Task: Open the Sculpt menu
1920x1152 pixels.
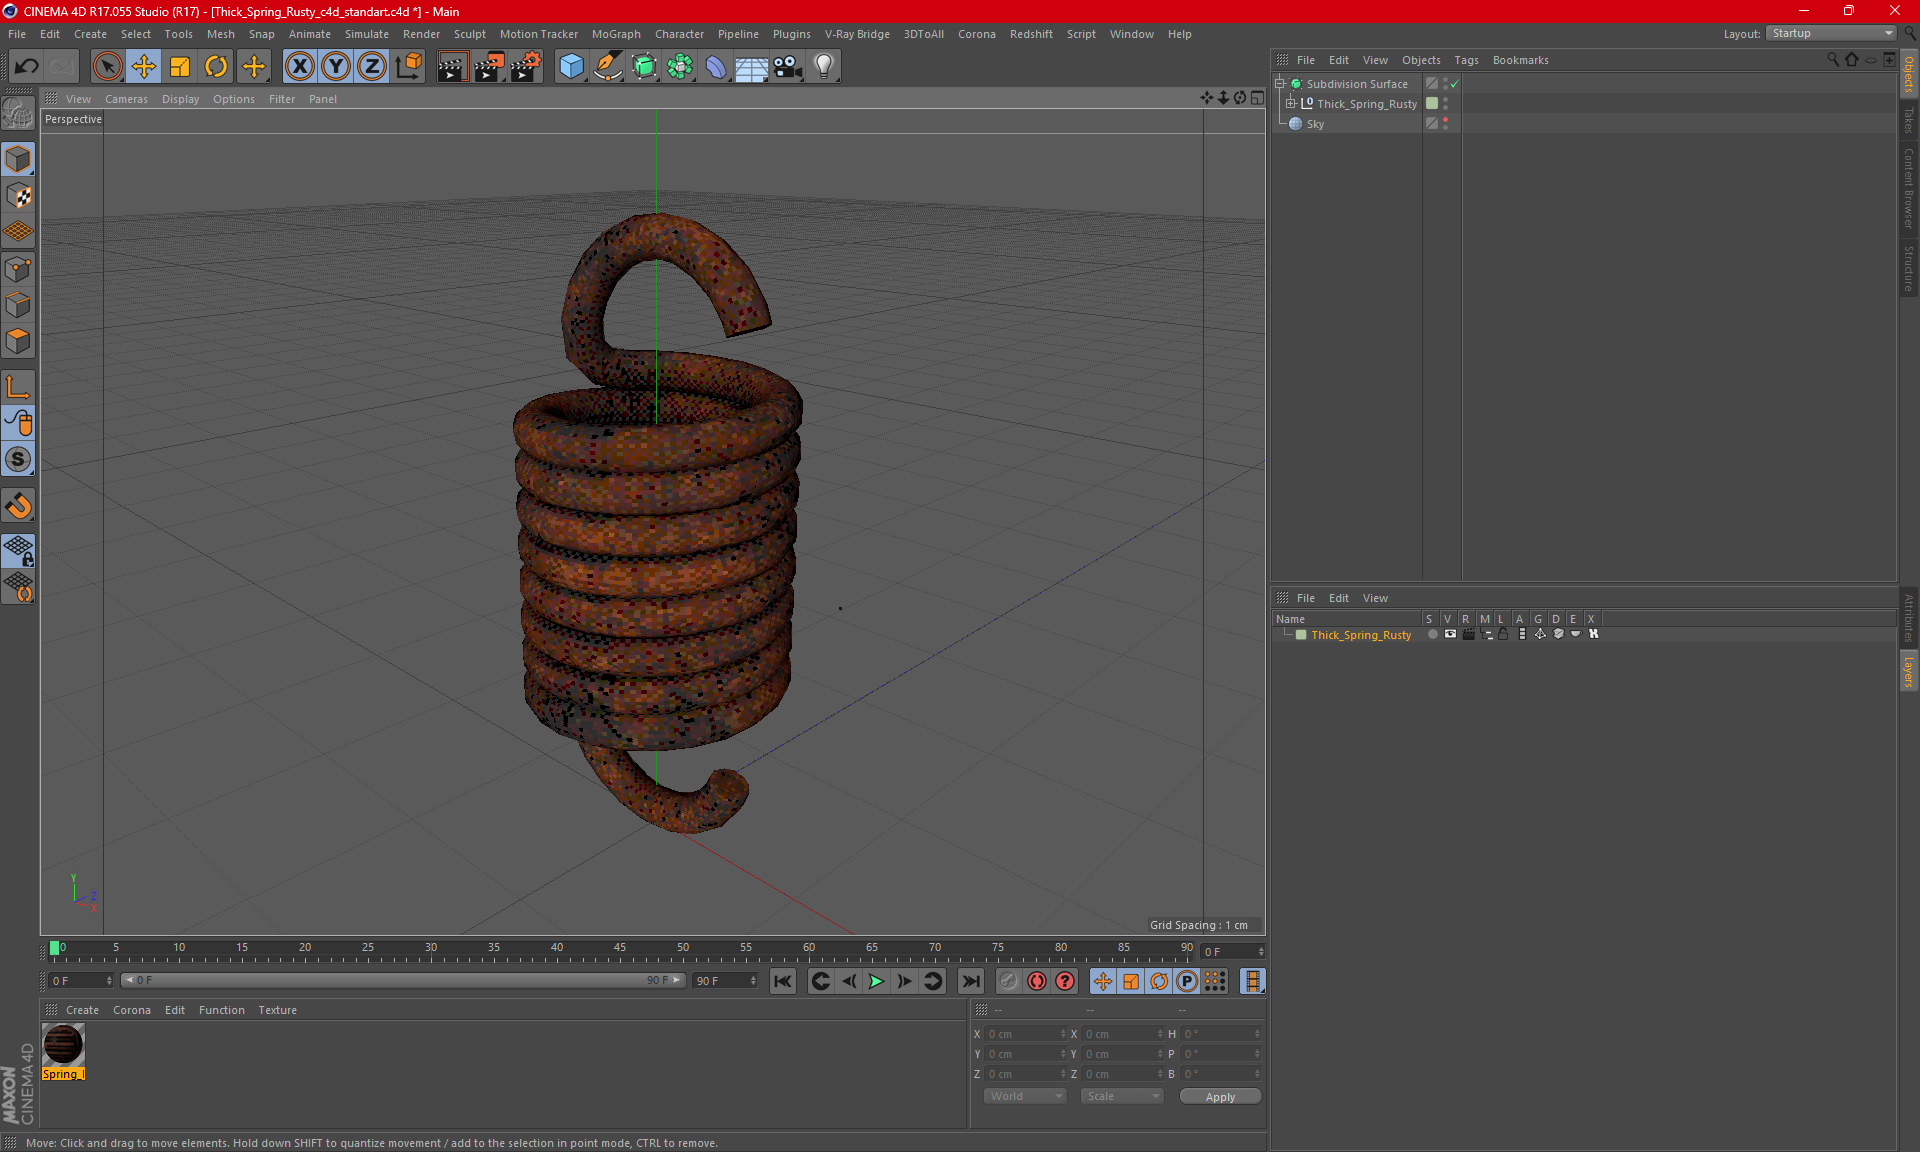Action: 469,34
